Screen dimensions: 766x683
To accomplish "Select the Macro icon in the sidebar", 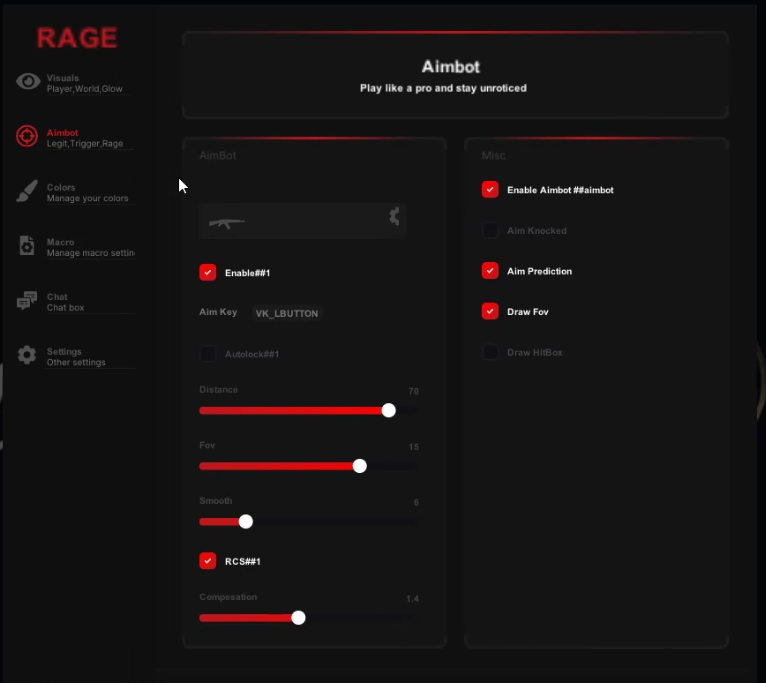I will pyautogui.click(x=28, y=247).
